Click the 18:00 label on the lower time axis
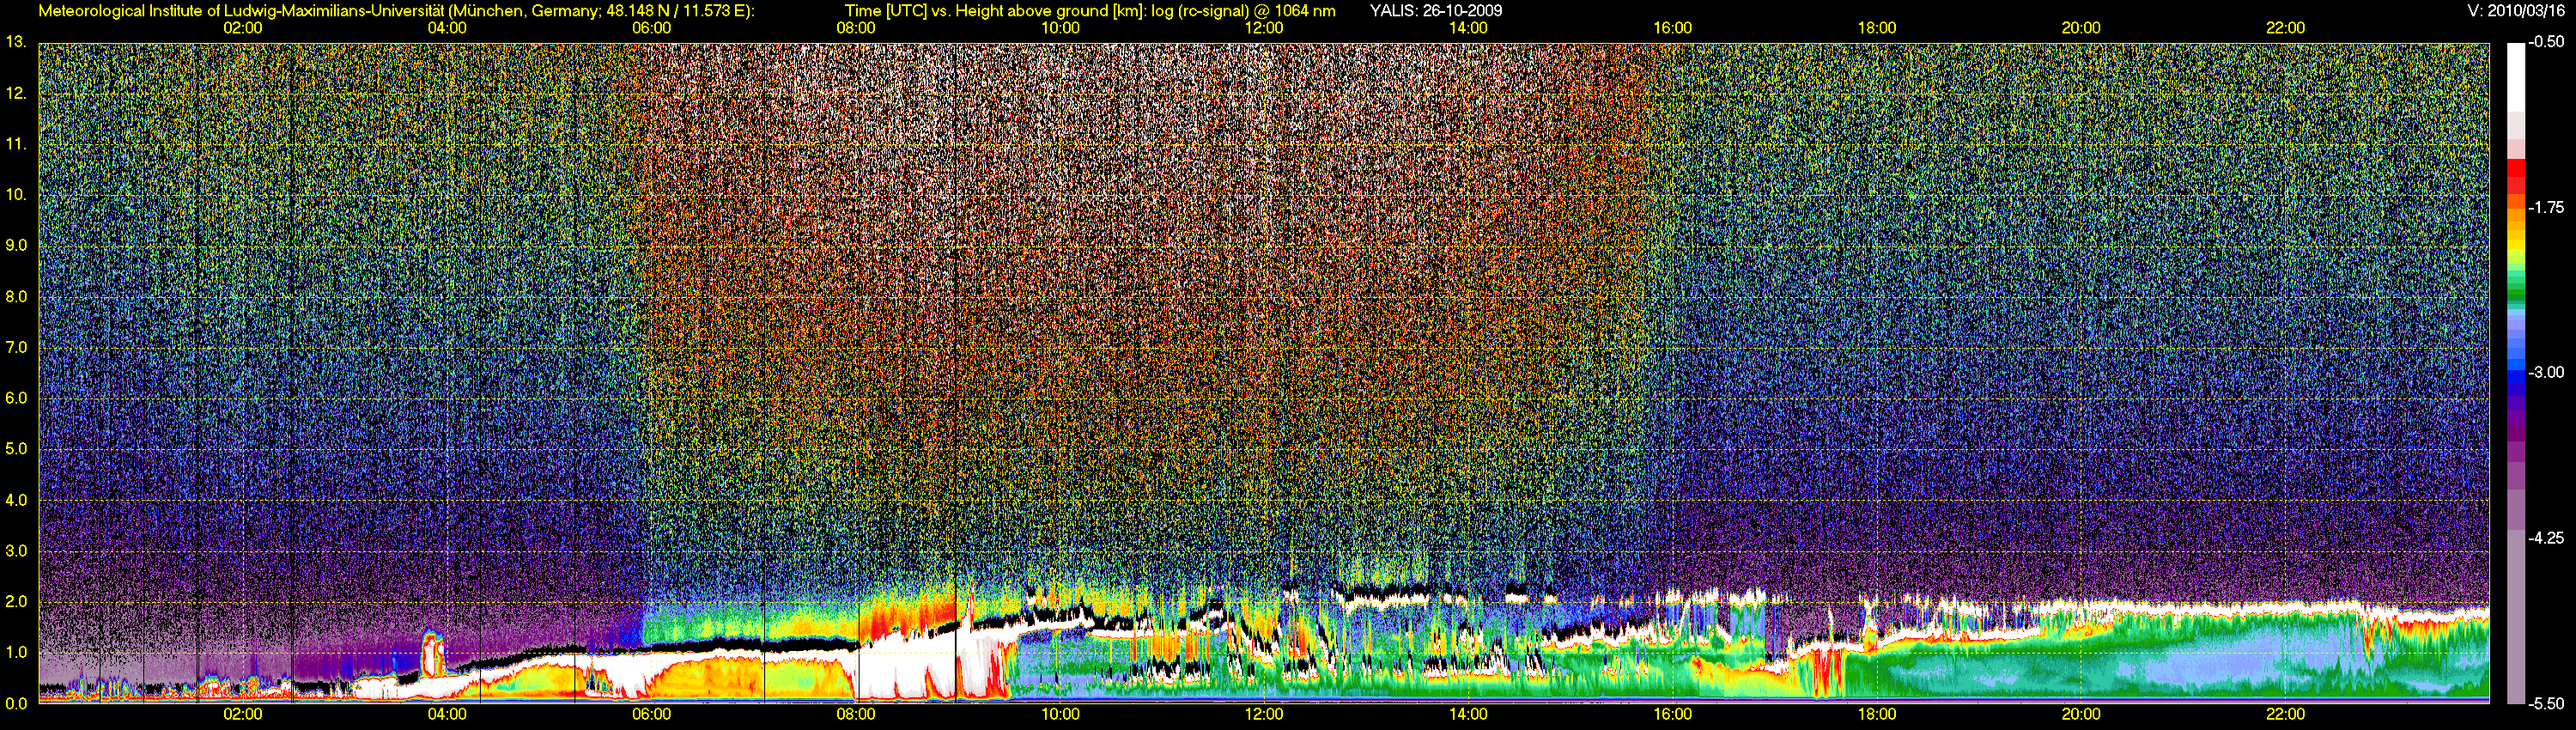Image resolution: width=2576 pixels, height=730 pixels. [1877, 714]
